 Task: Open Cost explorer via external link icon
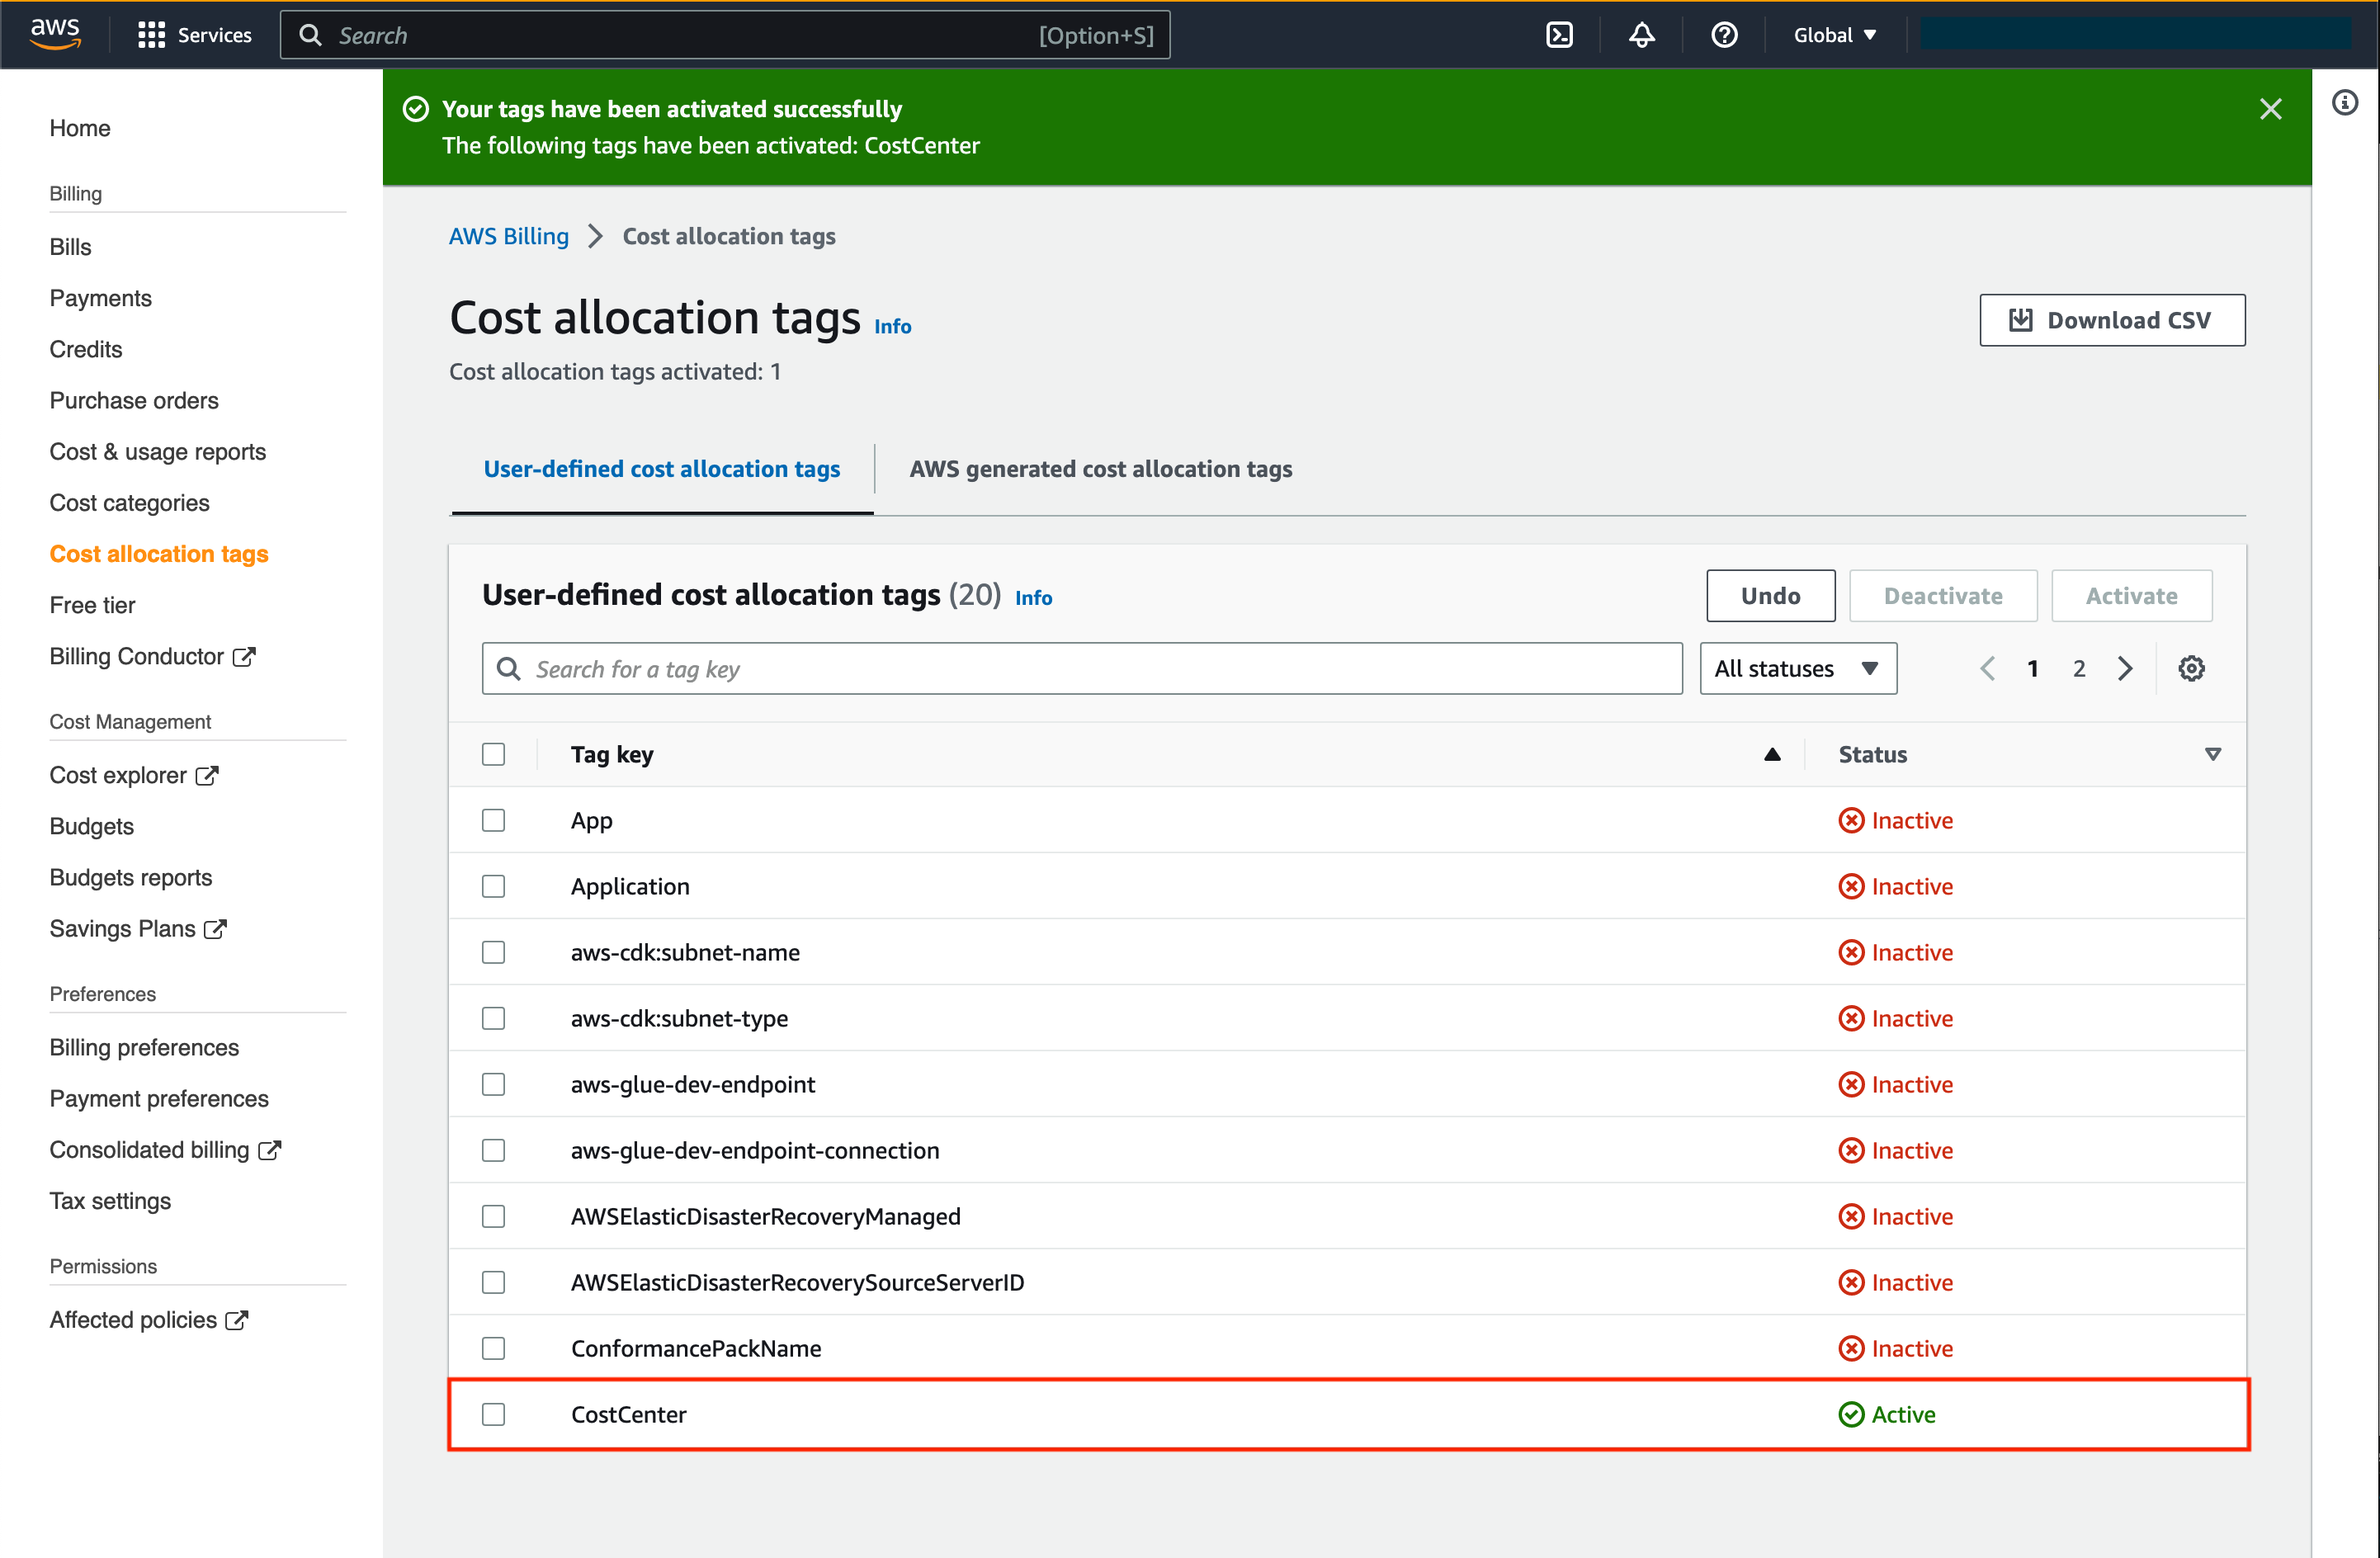pyautogui.click(x=206, y=774)
